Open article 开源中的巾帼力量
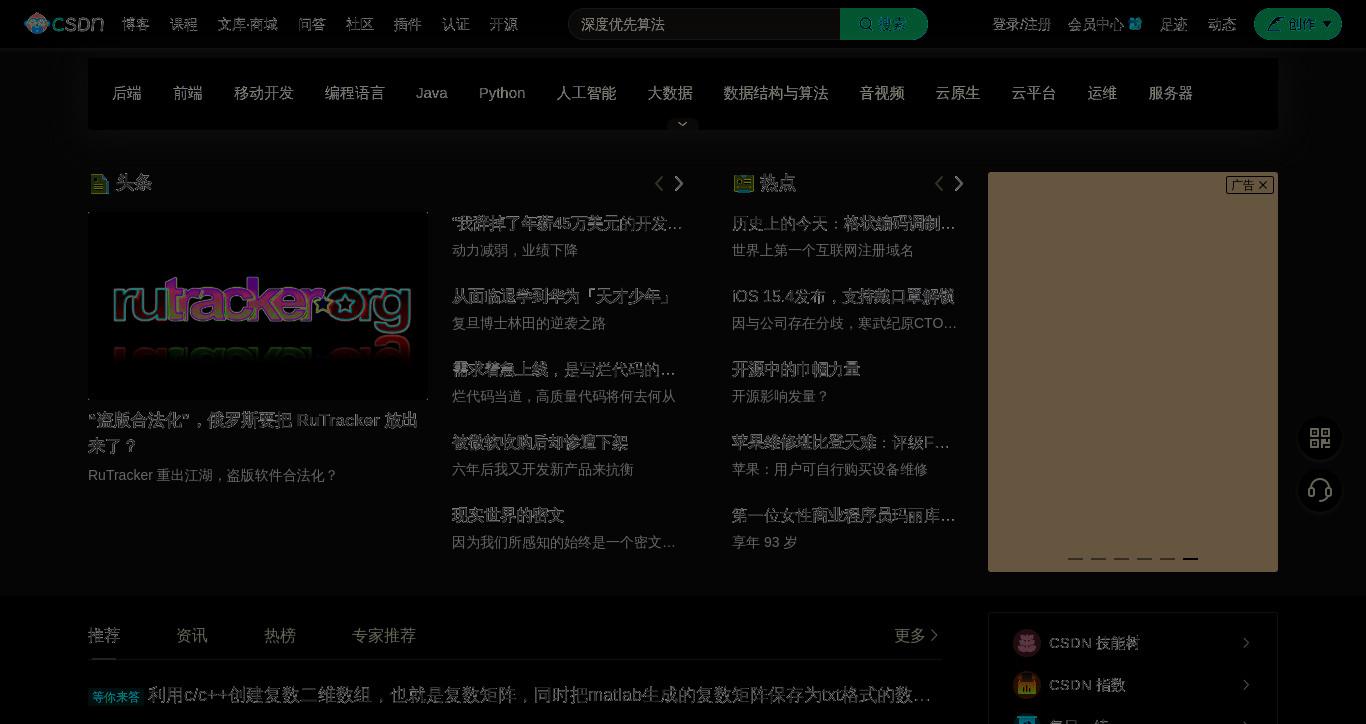The image size is (1366, 724). 796,369
